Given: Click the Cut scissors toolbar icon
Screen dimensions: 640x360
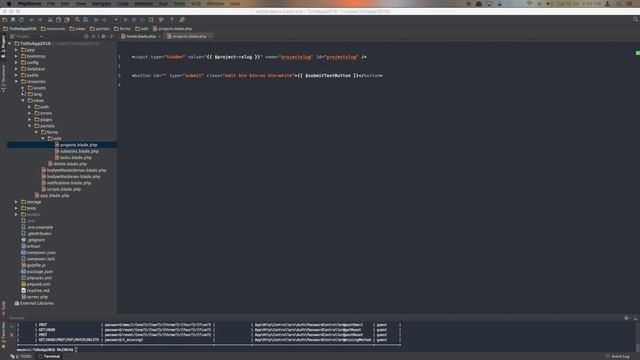Looking at the screenshot, I should coord(50,20).
